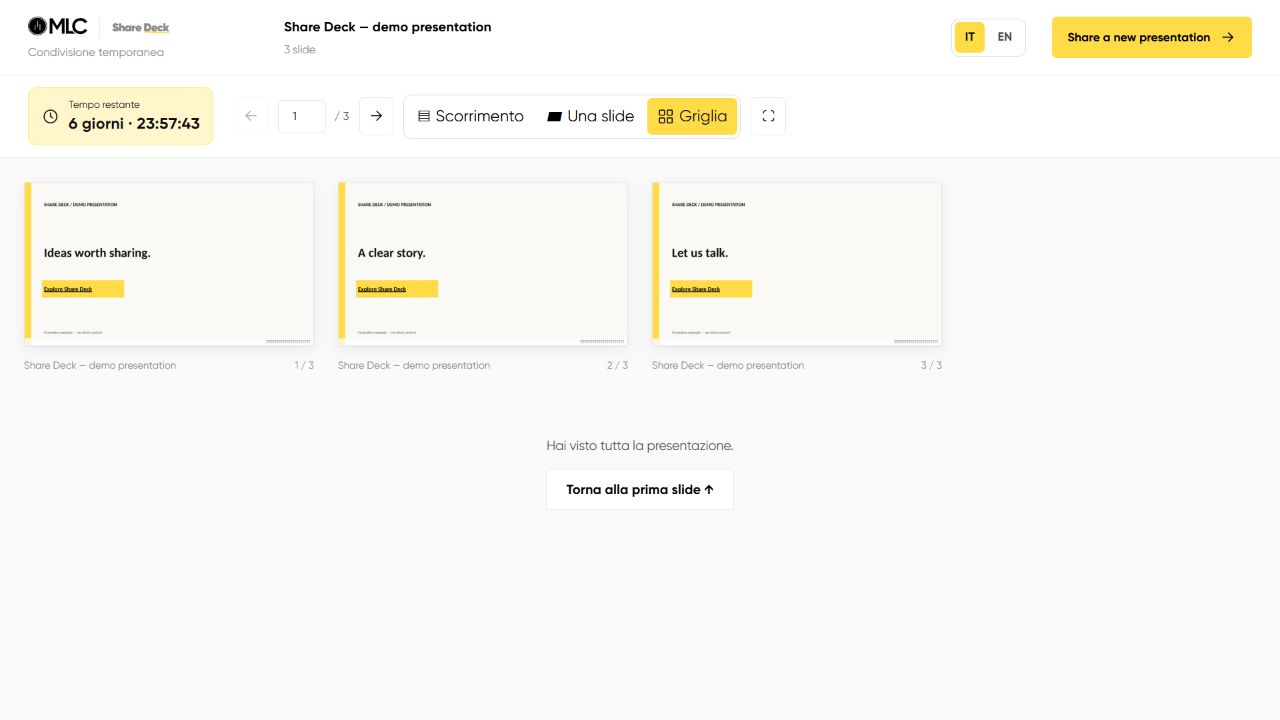
Task: Click Explore Share Deck on slide 1
Action: click(83, 289)
